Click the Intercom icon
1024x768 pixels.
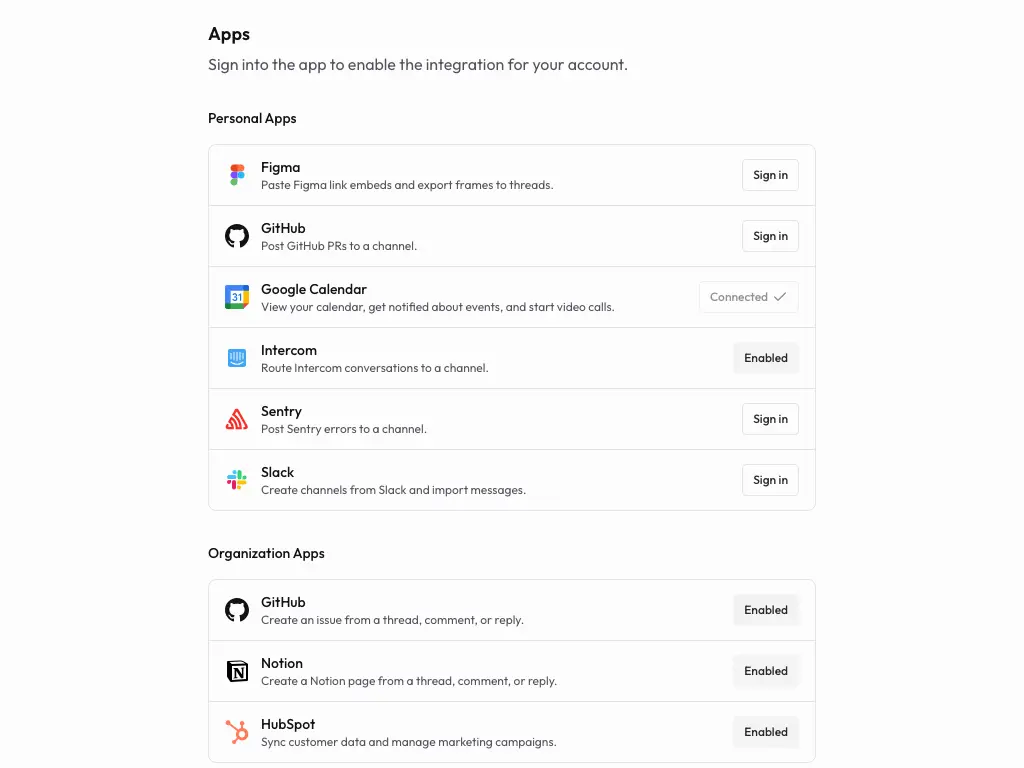tap(237, 358)
